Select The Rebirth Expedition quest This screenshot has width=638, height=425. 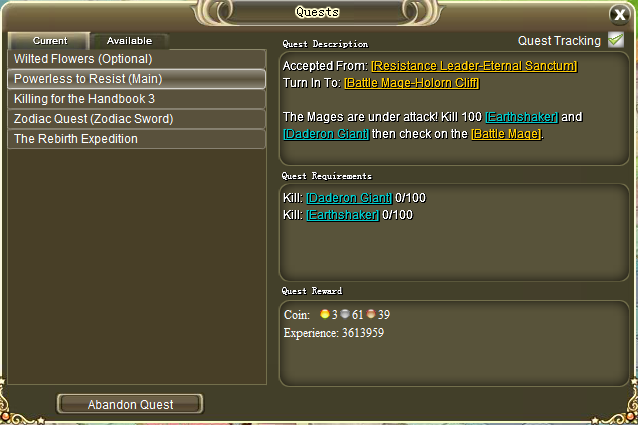(137, 139)
